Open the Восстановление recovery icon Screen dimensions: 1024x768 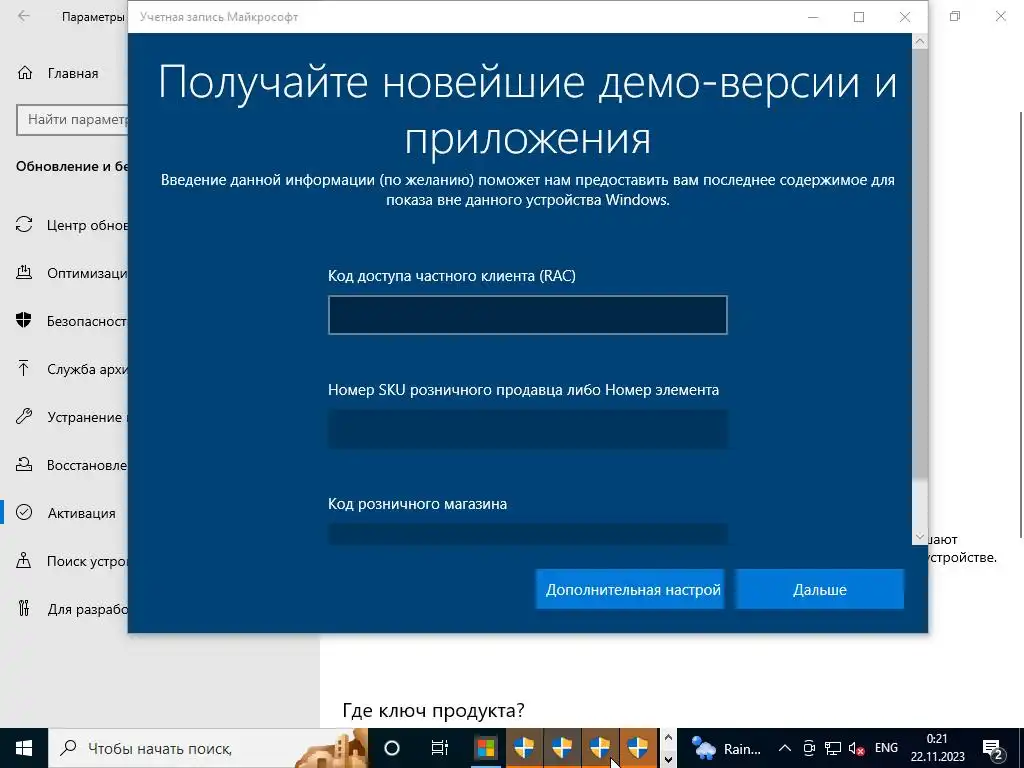click(24, 464)
